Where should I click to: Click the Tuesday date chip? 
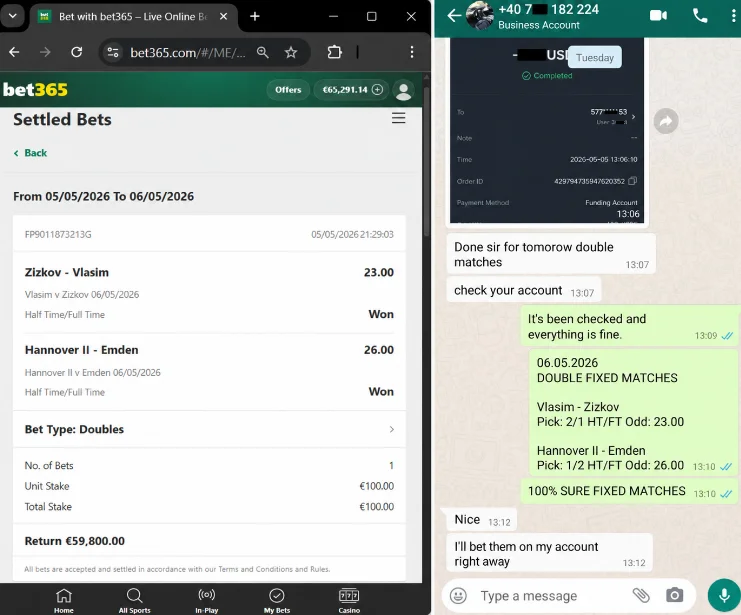coord(595,58)
